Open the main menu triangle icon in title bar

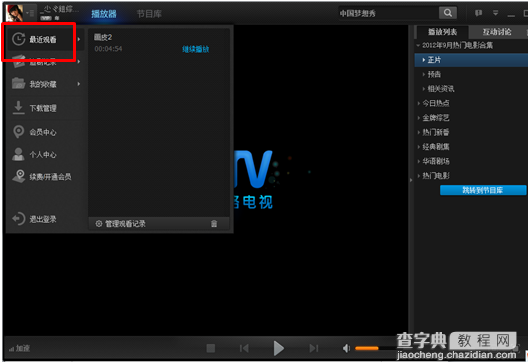click(x=495, y=13)
